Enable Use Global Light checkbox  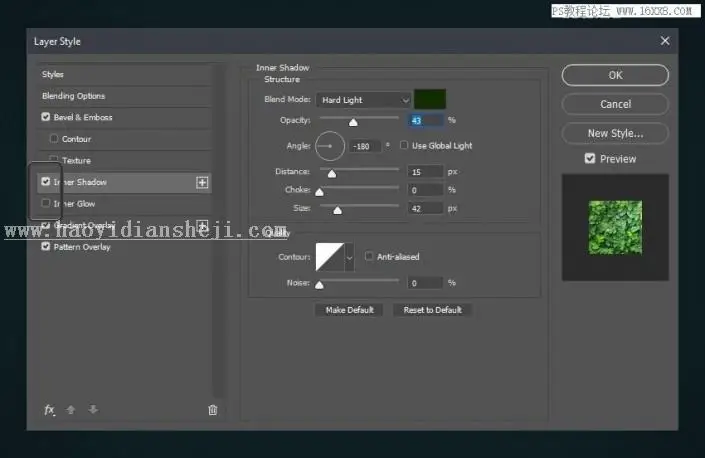[404, 145]
